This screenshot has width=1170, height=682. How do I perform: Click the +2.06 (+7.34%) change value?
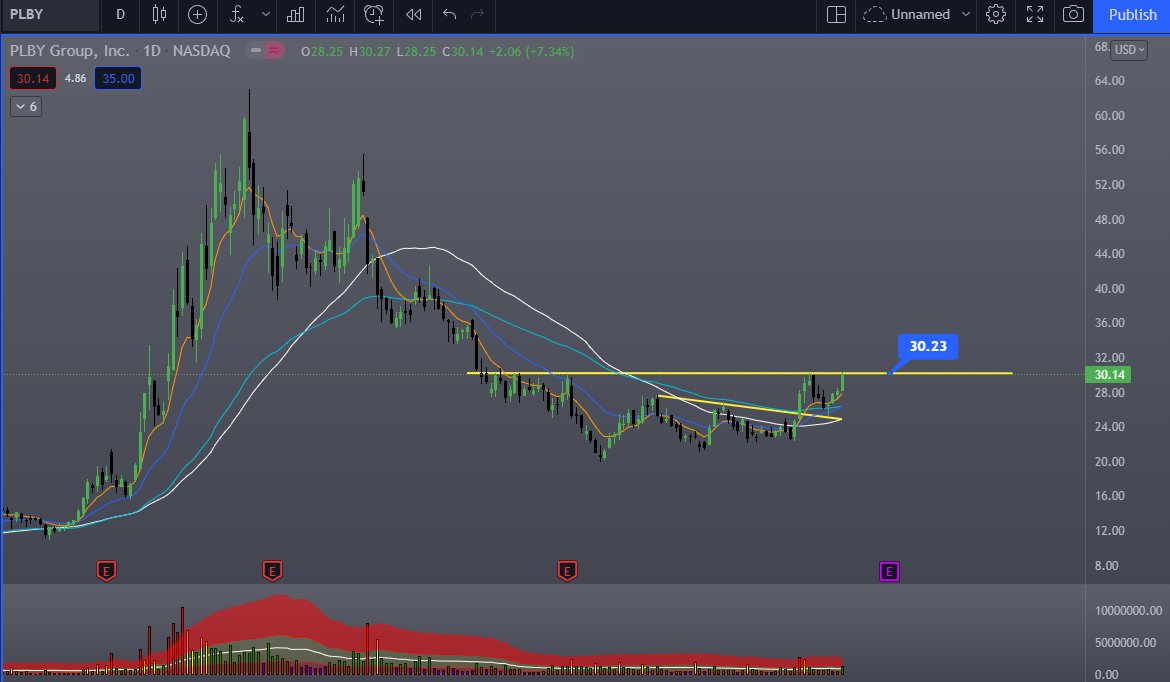[x=531, y=51]
